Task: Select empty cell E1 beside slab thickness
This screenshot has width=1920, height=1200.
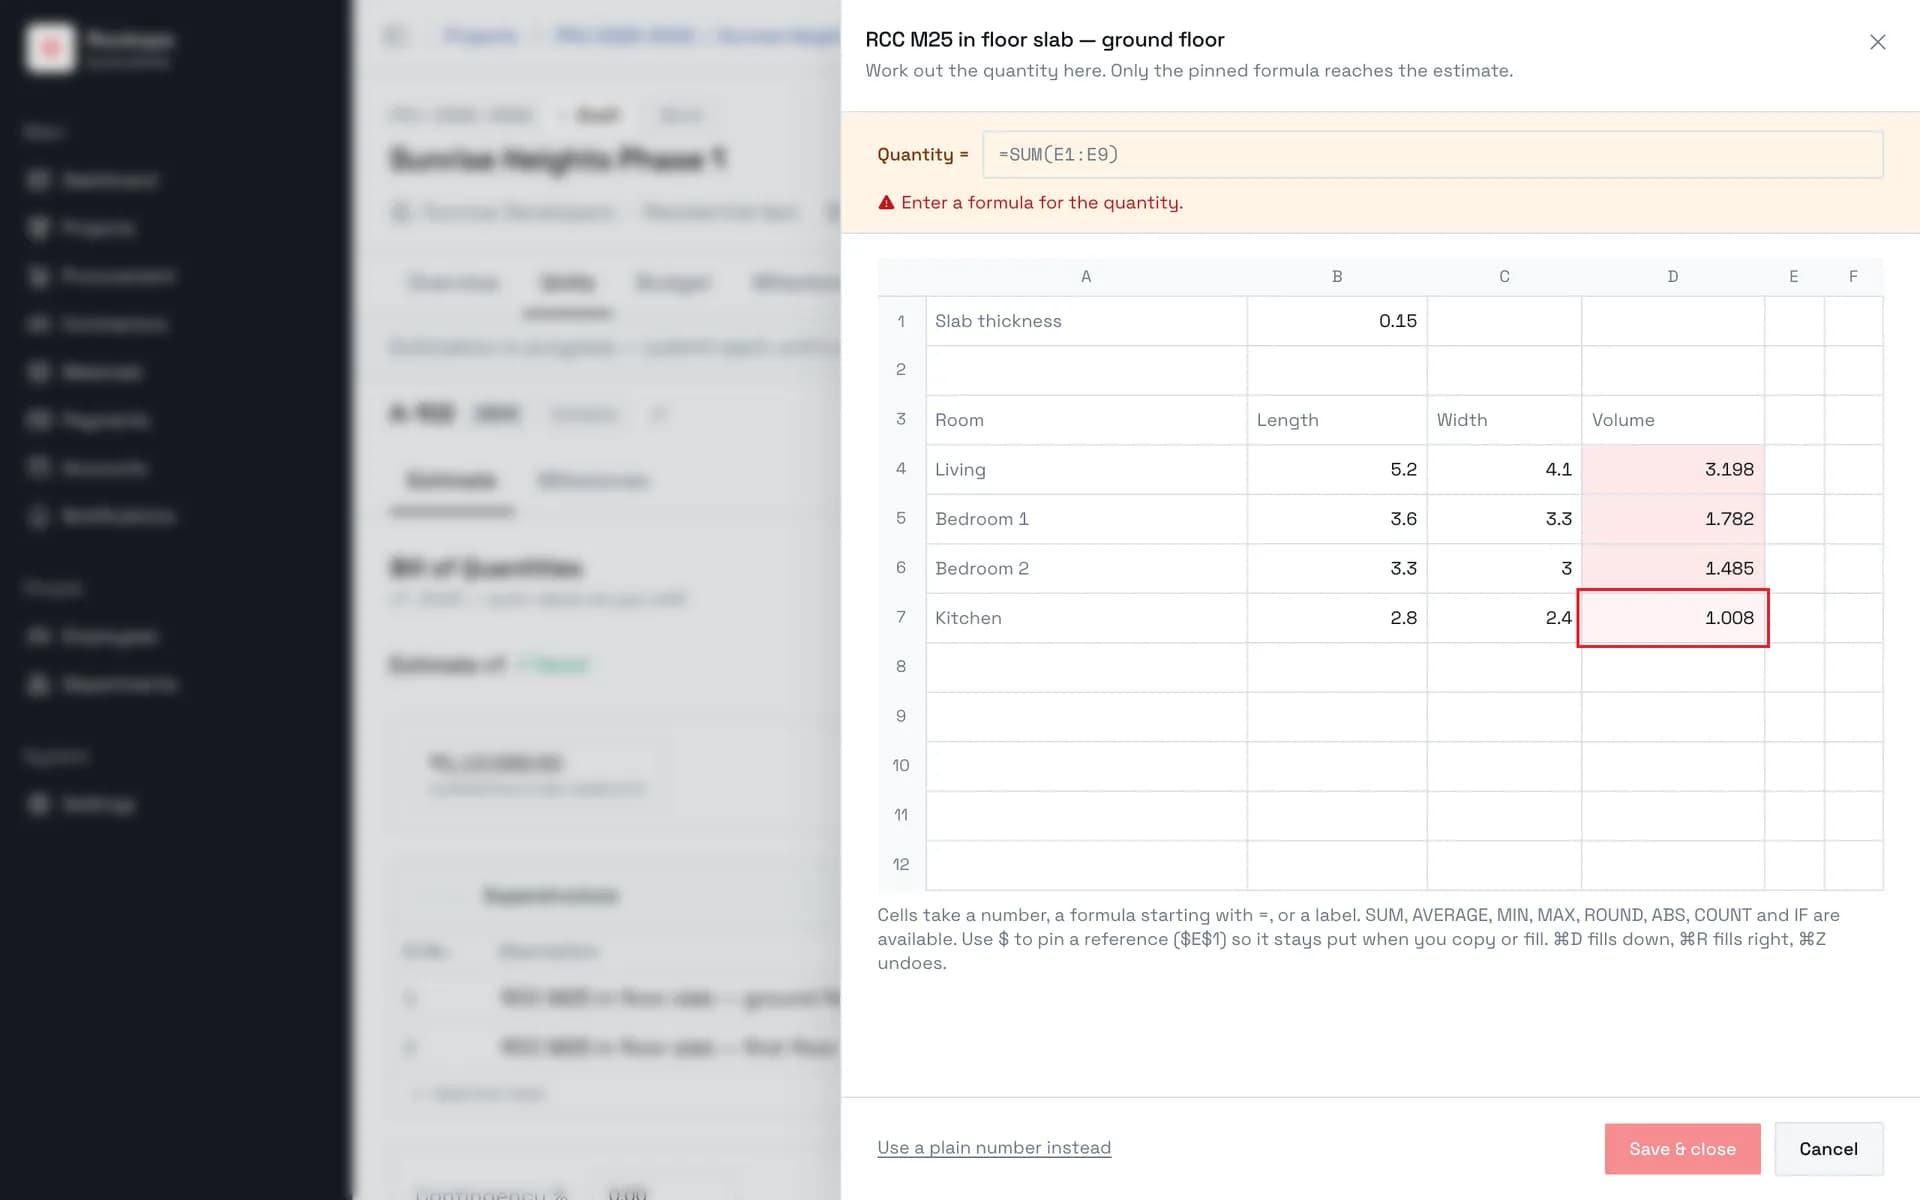Action: [x=1794, y=321]
